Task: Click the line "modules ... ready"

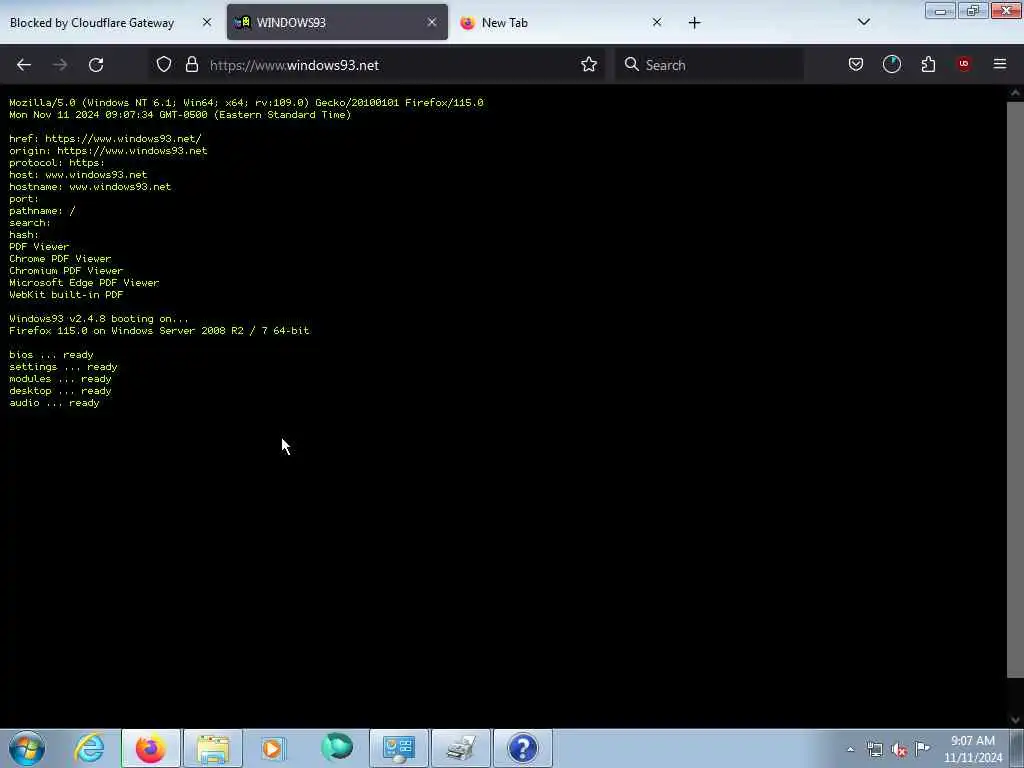Action: tap(60, 379)
